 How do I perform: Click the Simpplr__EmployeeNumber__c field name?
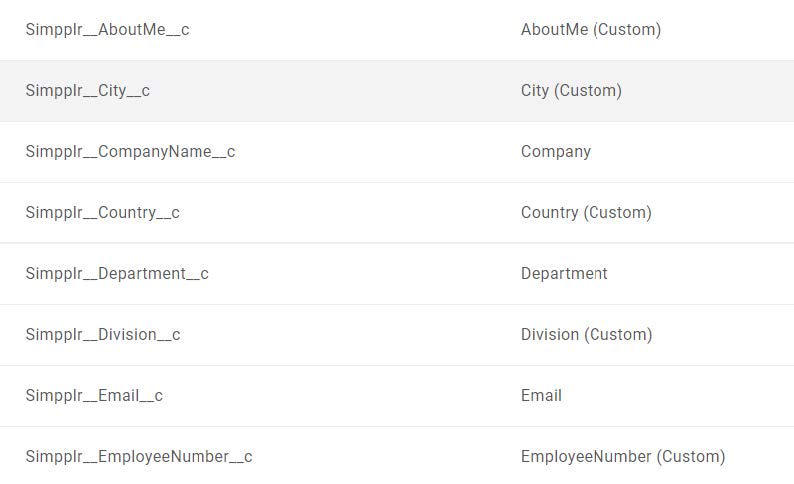pos(139,457)
